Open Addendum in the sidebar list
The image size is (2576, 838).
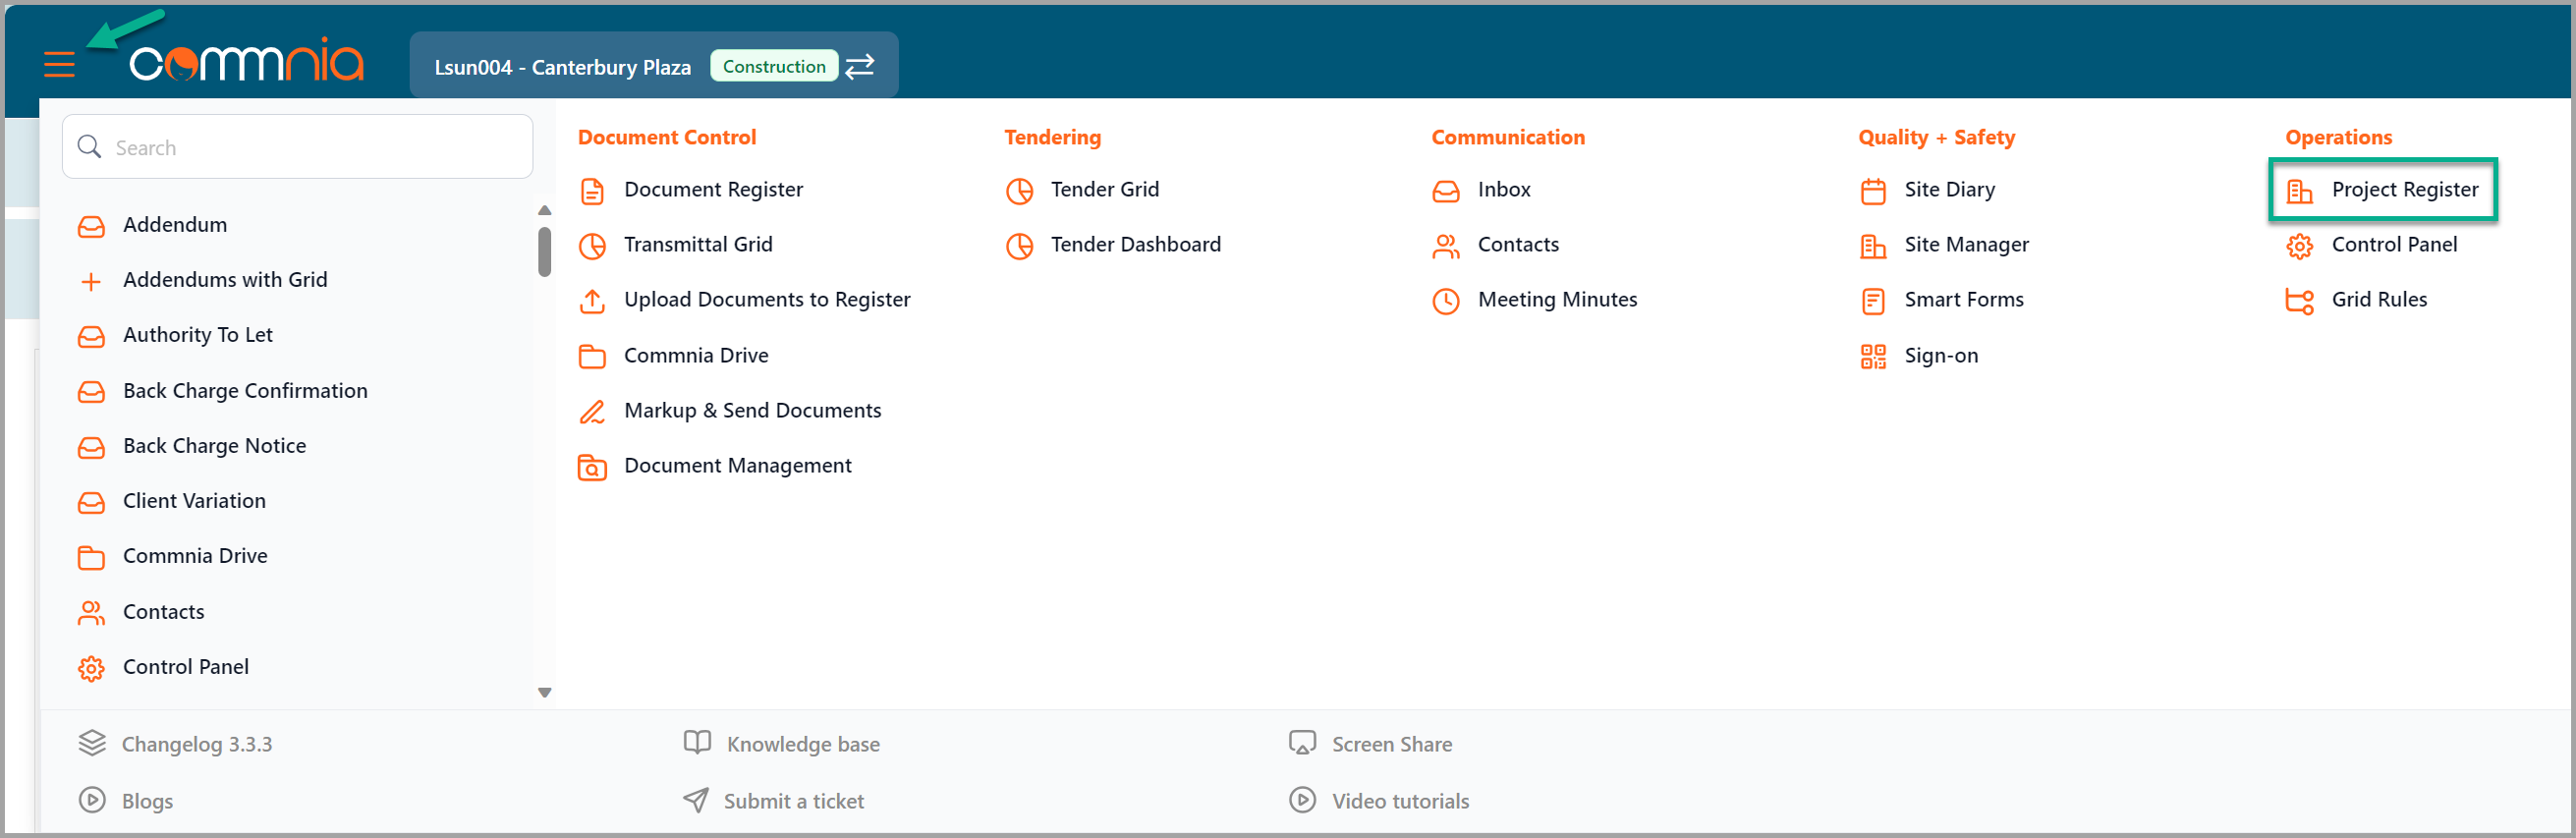(x=175, y=224)
